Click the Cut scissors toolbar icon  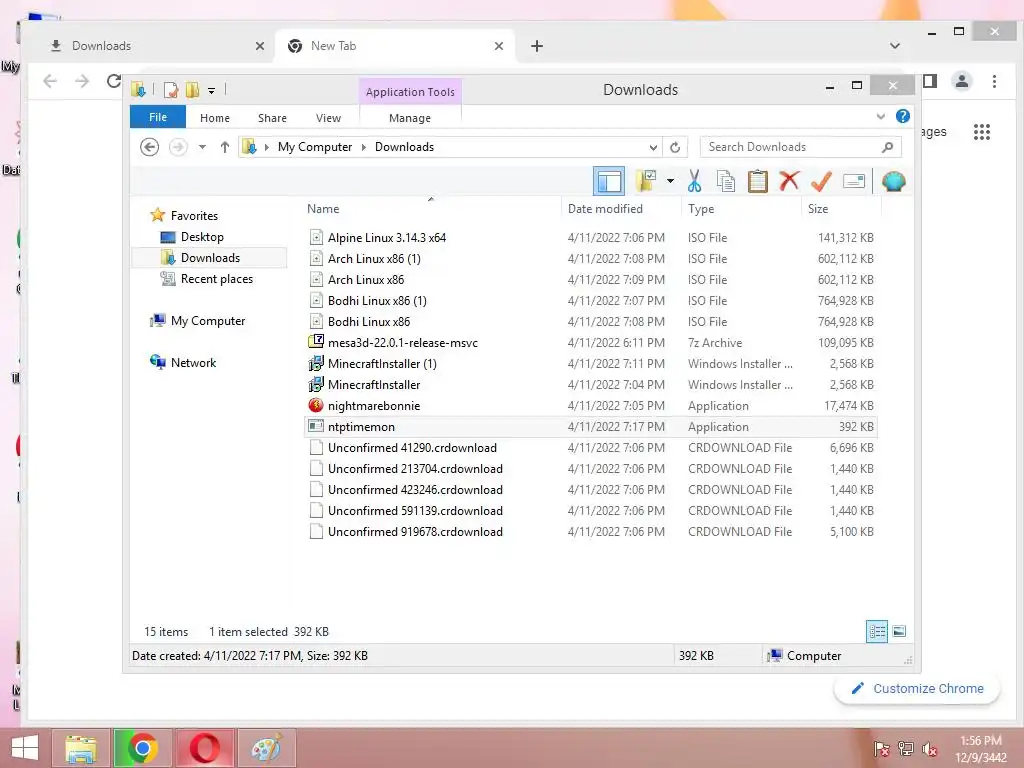pos(694,181)
